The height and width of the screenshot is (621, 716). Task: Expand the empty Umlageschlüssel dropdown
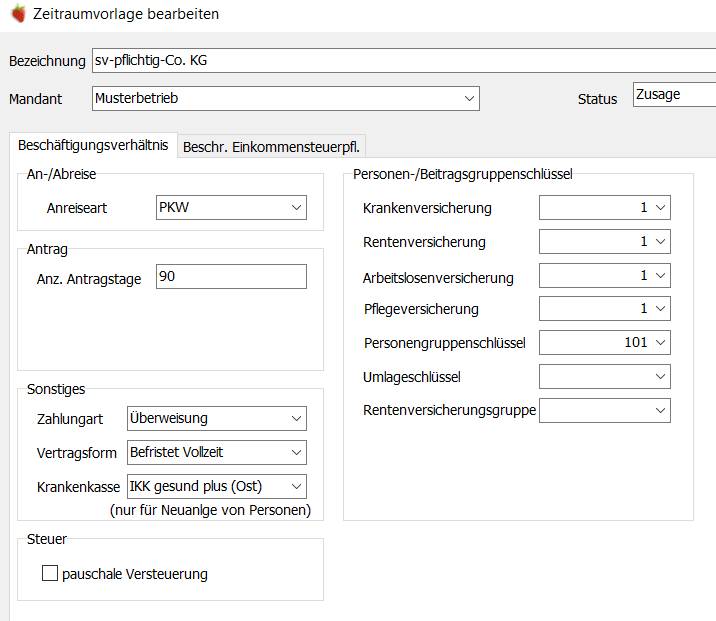point(605,376)
